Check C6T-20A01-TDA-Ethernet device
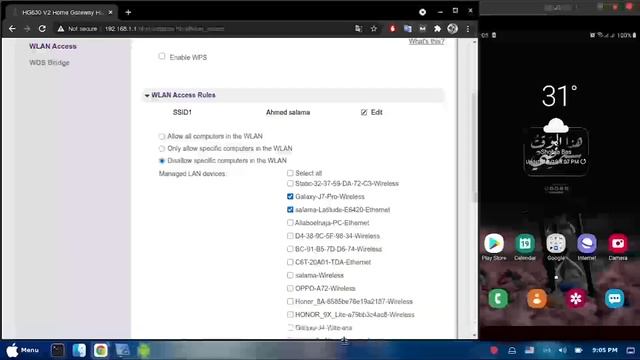This screenshot has width=640, height=360. [x=290, y=262]
